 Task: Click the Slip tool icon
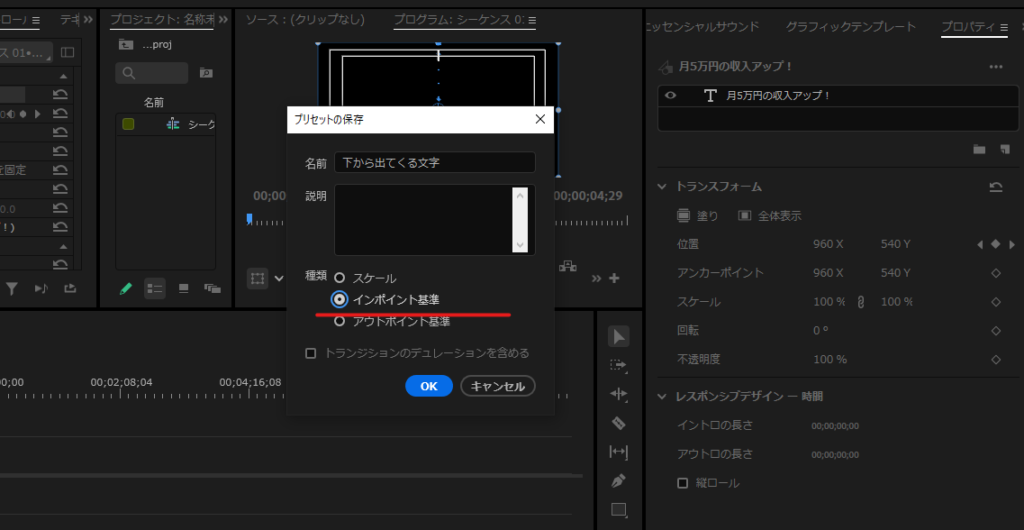[618, 452]
